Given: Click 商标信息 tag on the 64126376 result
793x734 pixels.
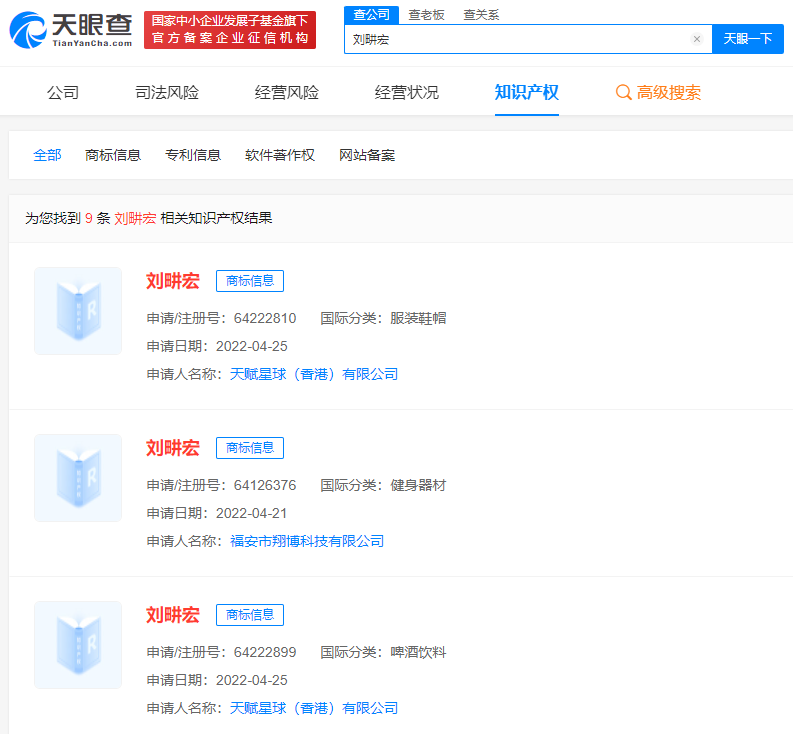Looking at the screenshot, I should (250, 448).
